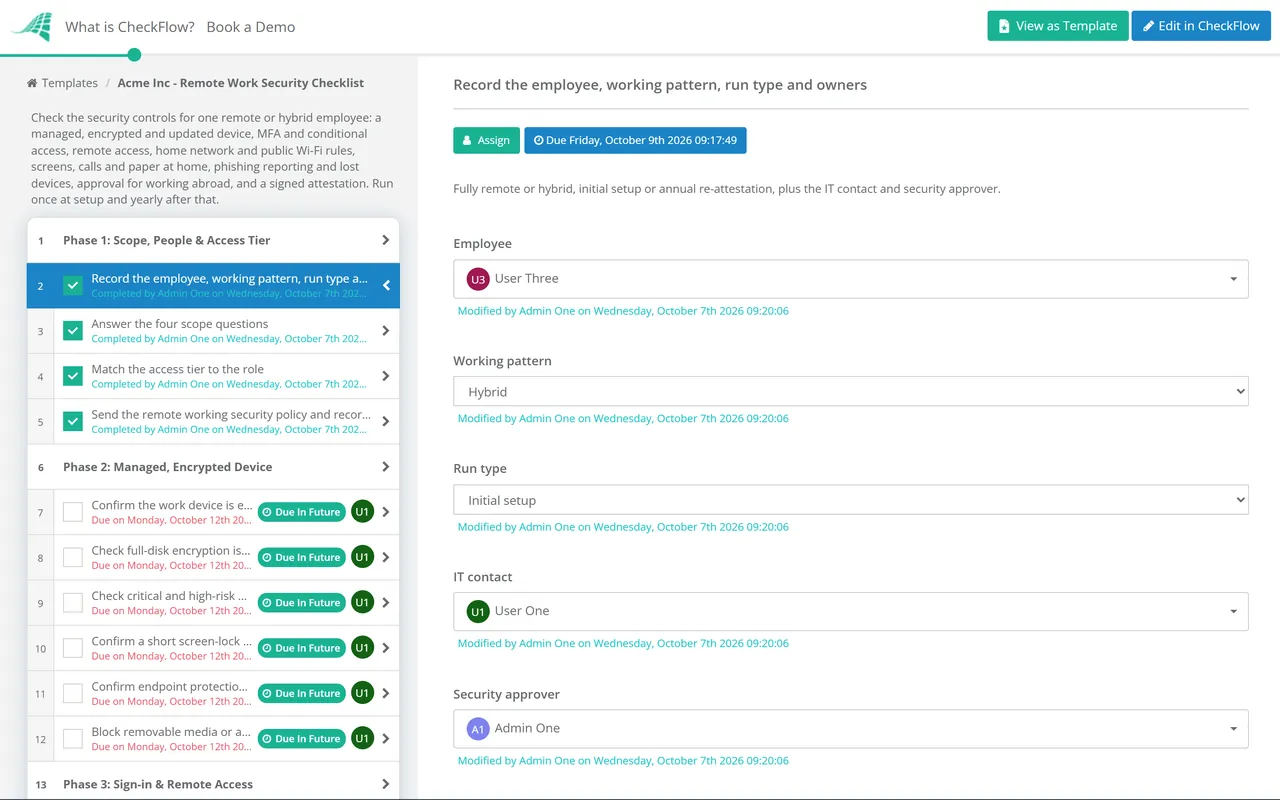Click Due In Future badge on task 7

[301, 512]
